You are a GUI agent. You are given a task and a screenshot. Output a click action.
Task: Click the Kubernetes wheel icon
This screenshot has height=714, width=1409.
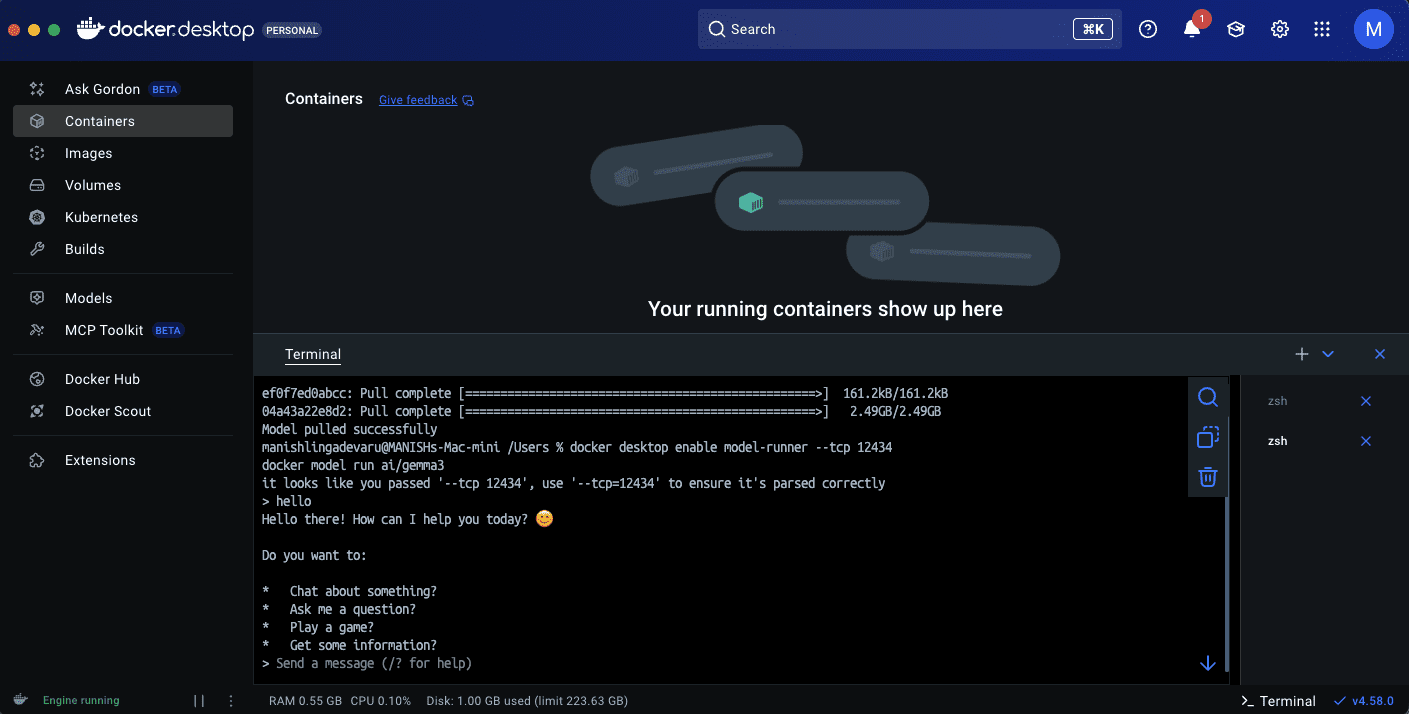tap(37, 217)
